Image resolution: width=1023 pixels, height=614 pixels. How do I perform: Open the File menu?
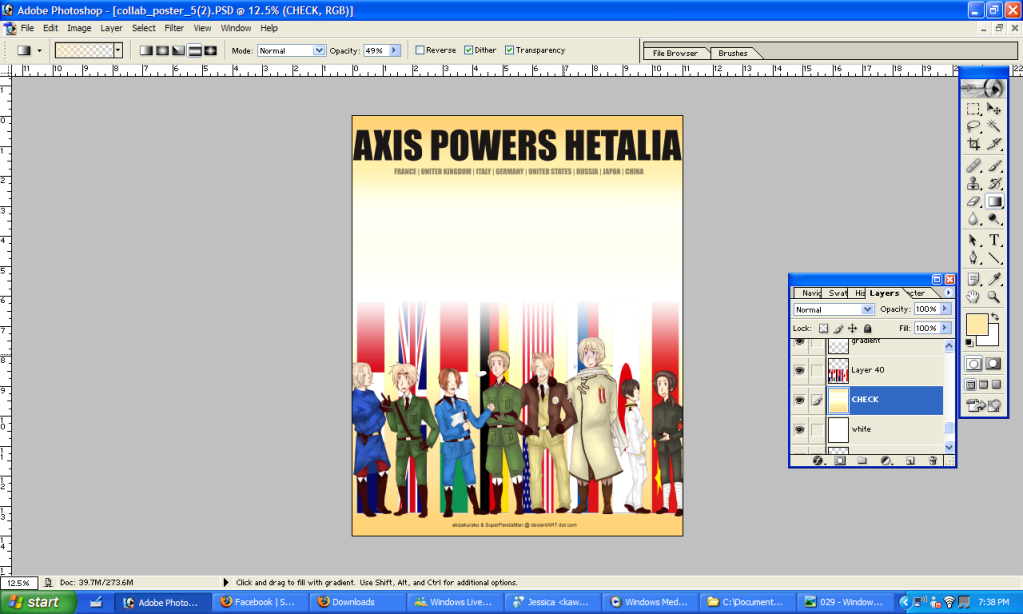point(27,28)
